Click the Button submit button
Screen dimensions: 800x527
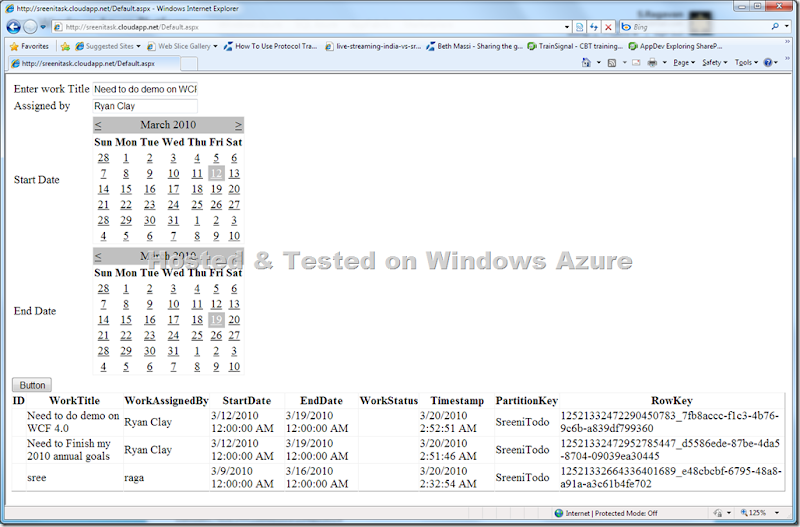click(32, 385)
